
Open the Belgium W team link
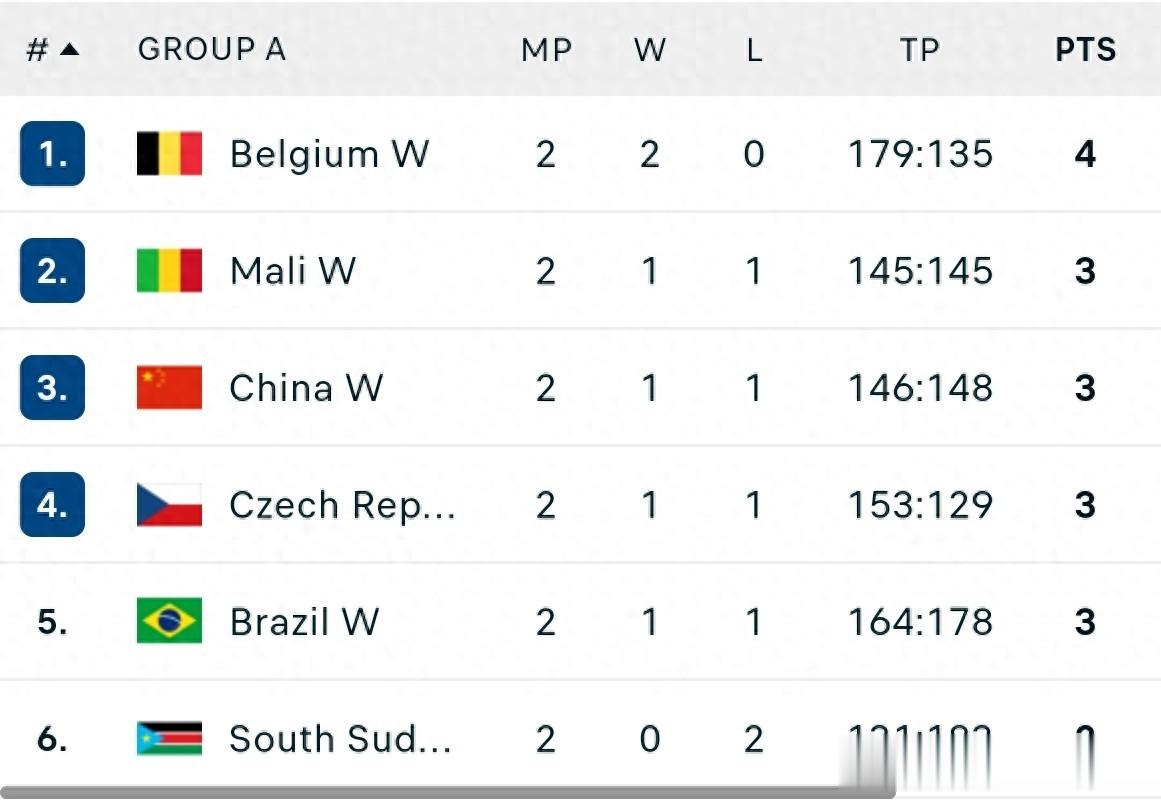[x=329, y=154]
